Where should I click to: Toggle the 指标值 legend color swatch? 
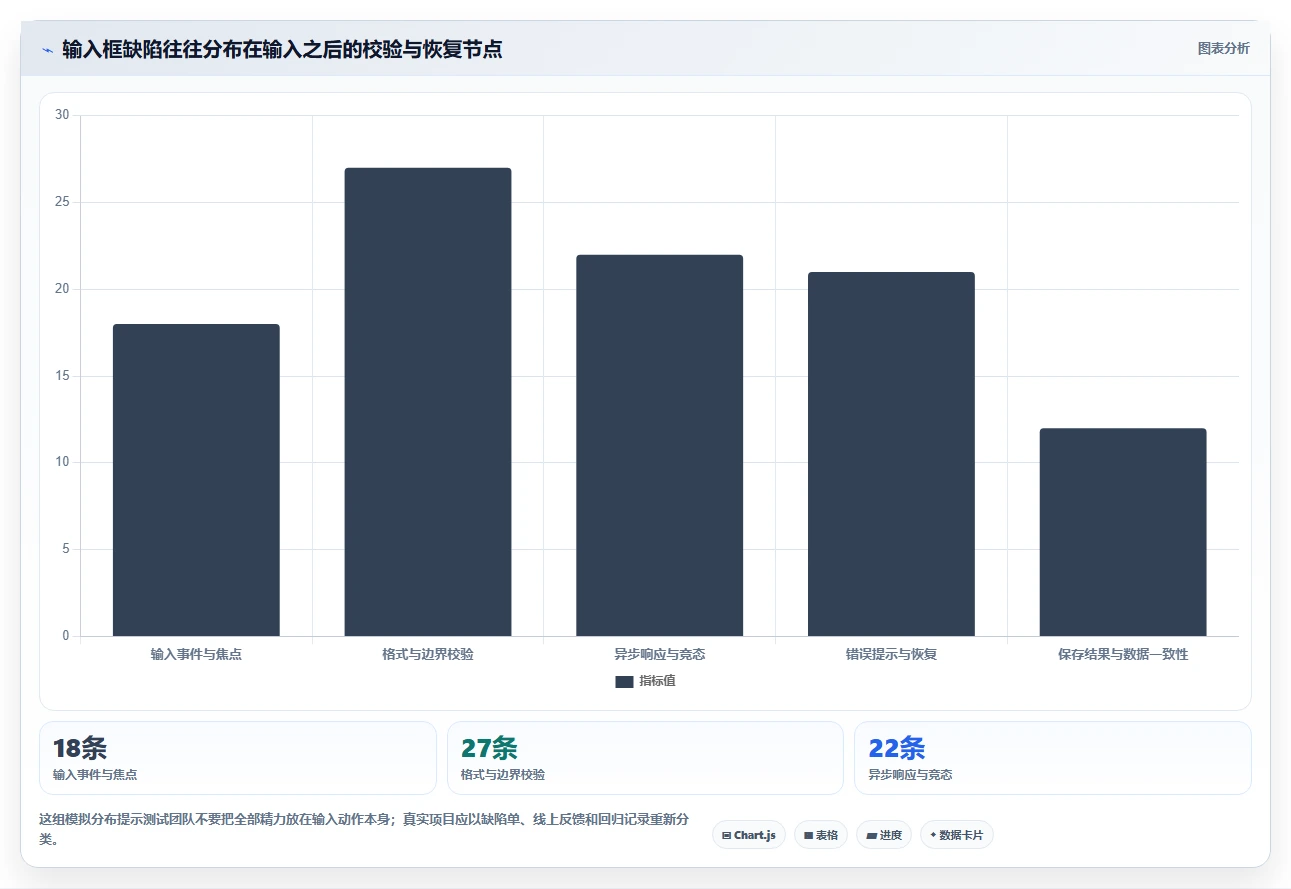pyautogui.click(x=624, y=682)
